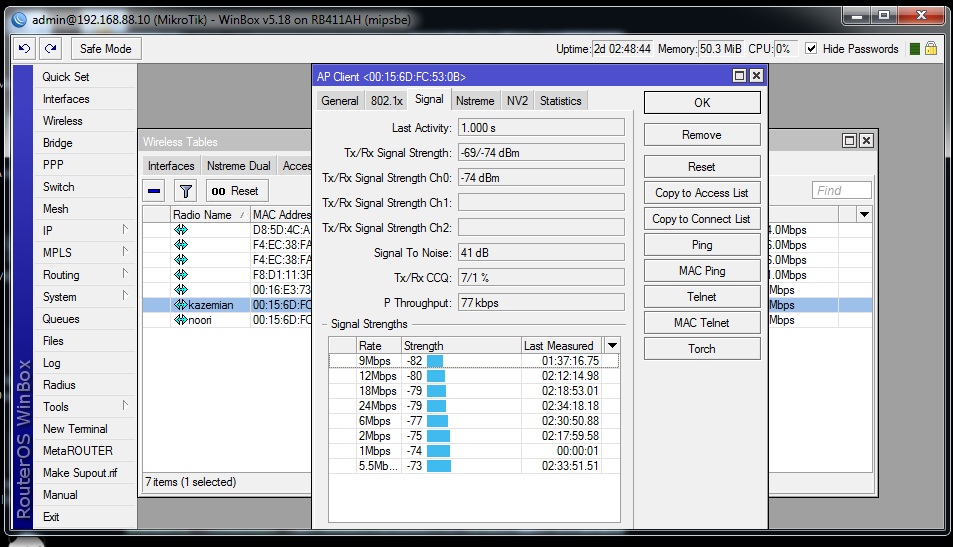
Task: Click the green status square indicator
Action: [x=913, y=48]
